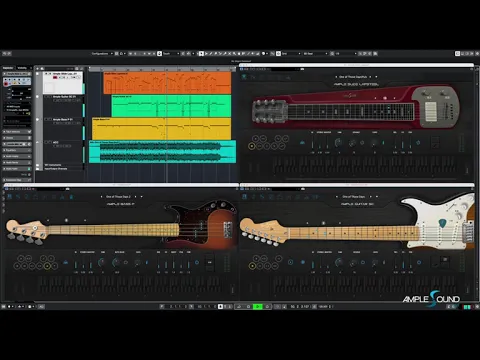Select the yellow-highlighted articulation in Lap Steel plugin
Screen dimensions: 480x360
[x=252, y=146]
